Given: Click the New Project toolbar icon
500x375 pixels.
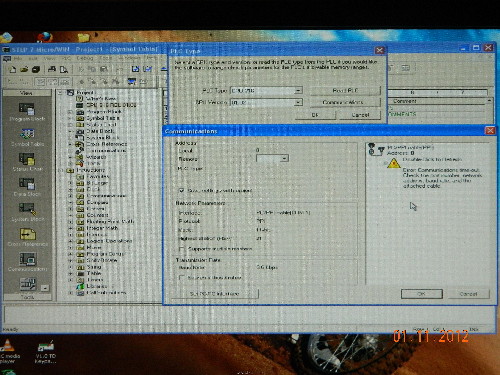Looking at the screenshot, I should point(13,69).
